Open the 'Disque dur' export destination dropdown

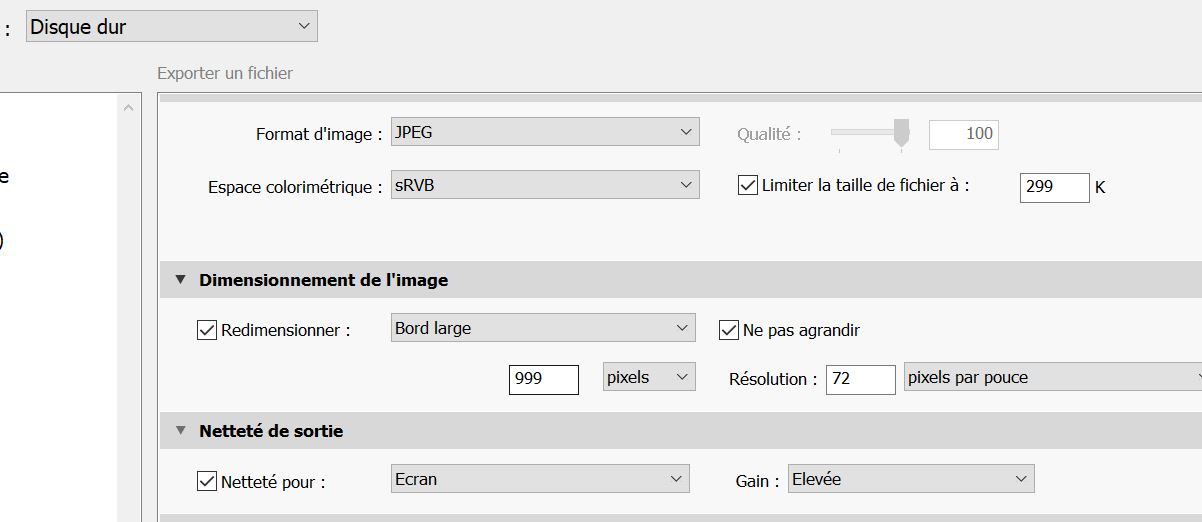click(x=171, y=27)
